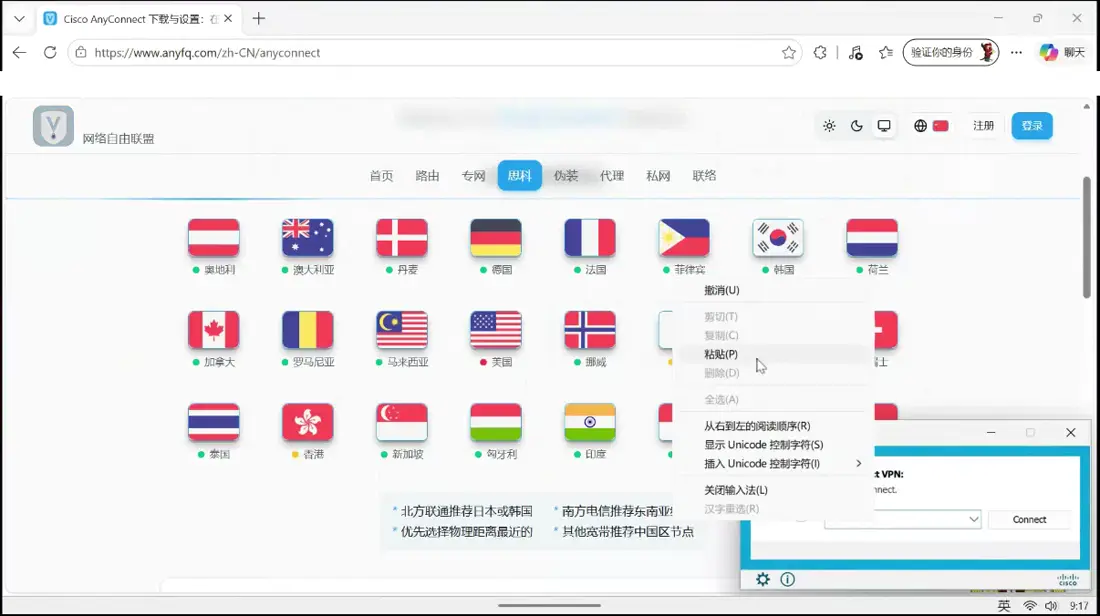Open the 专网 tab
1100x616 pixels.
(x=474, y=176)
